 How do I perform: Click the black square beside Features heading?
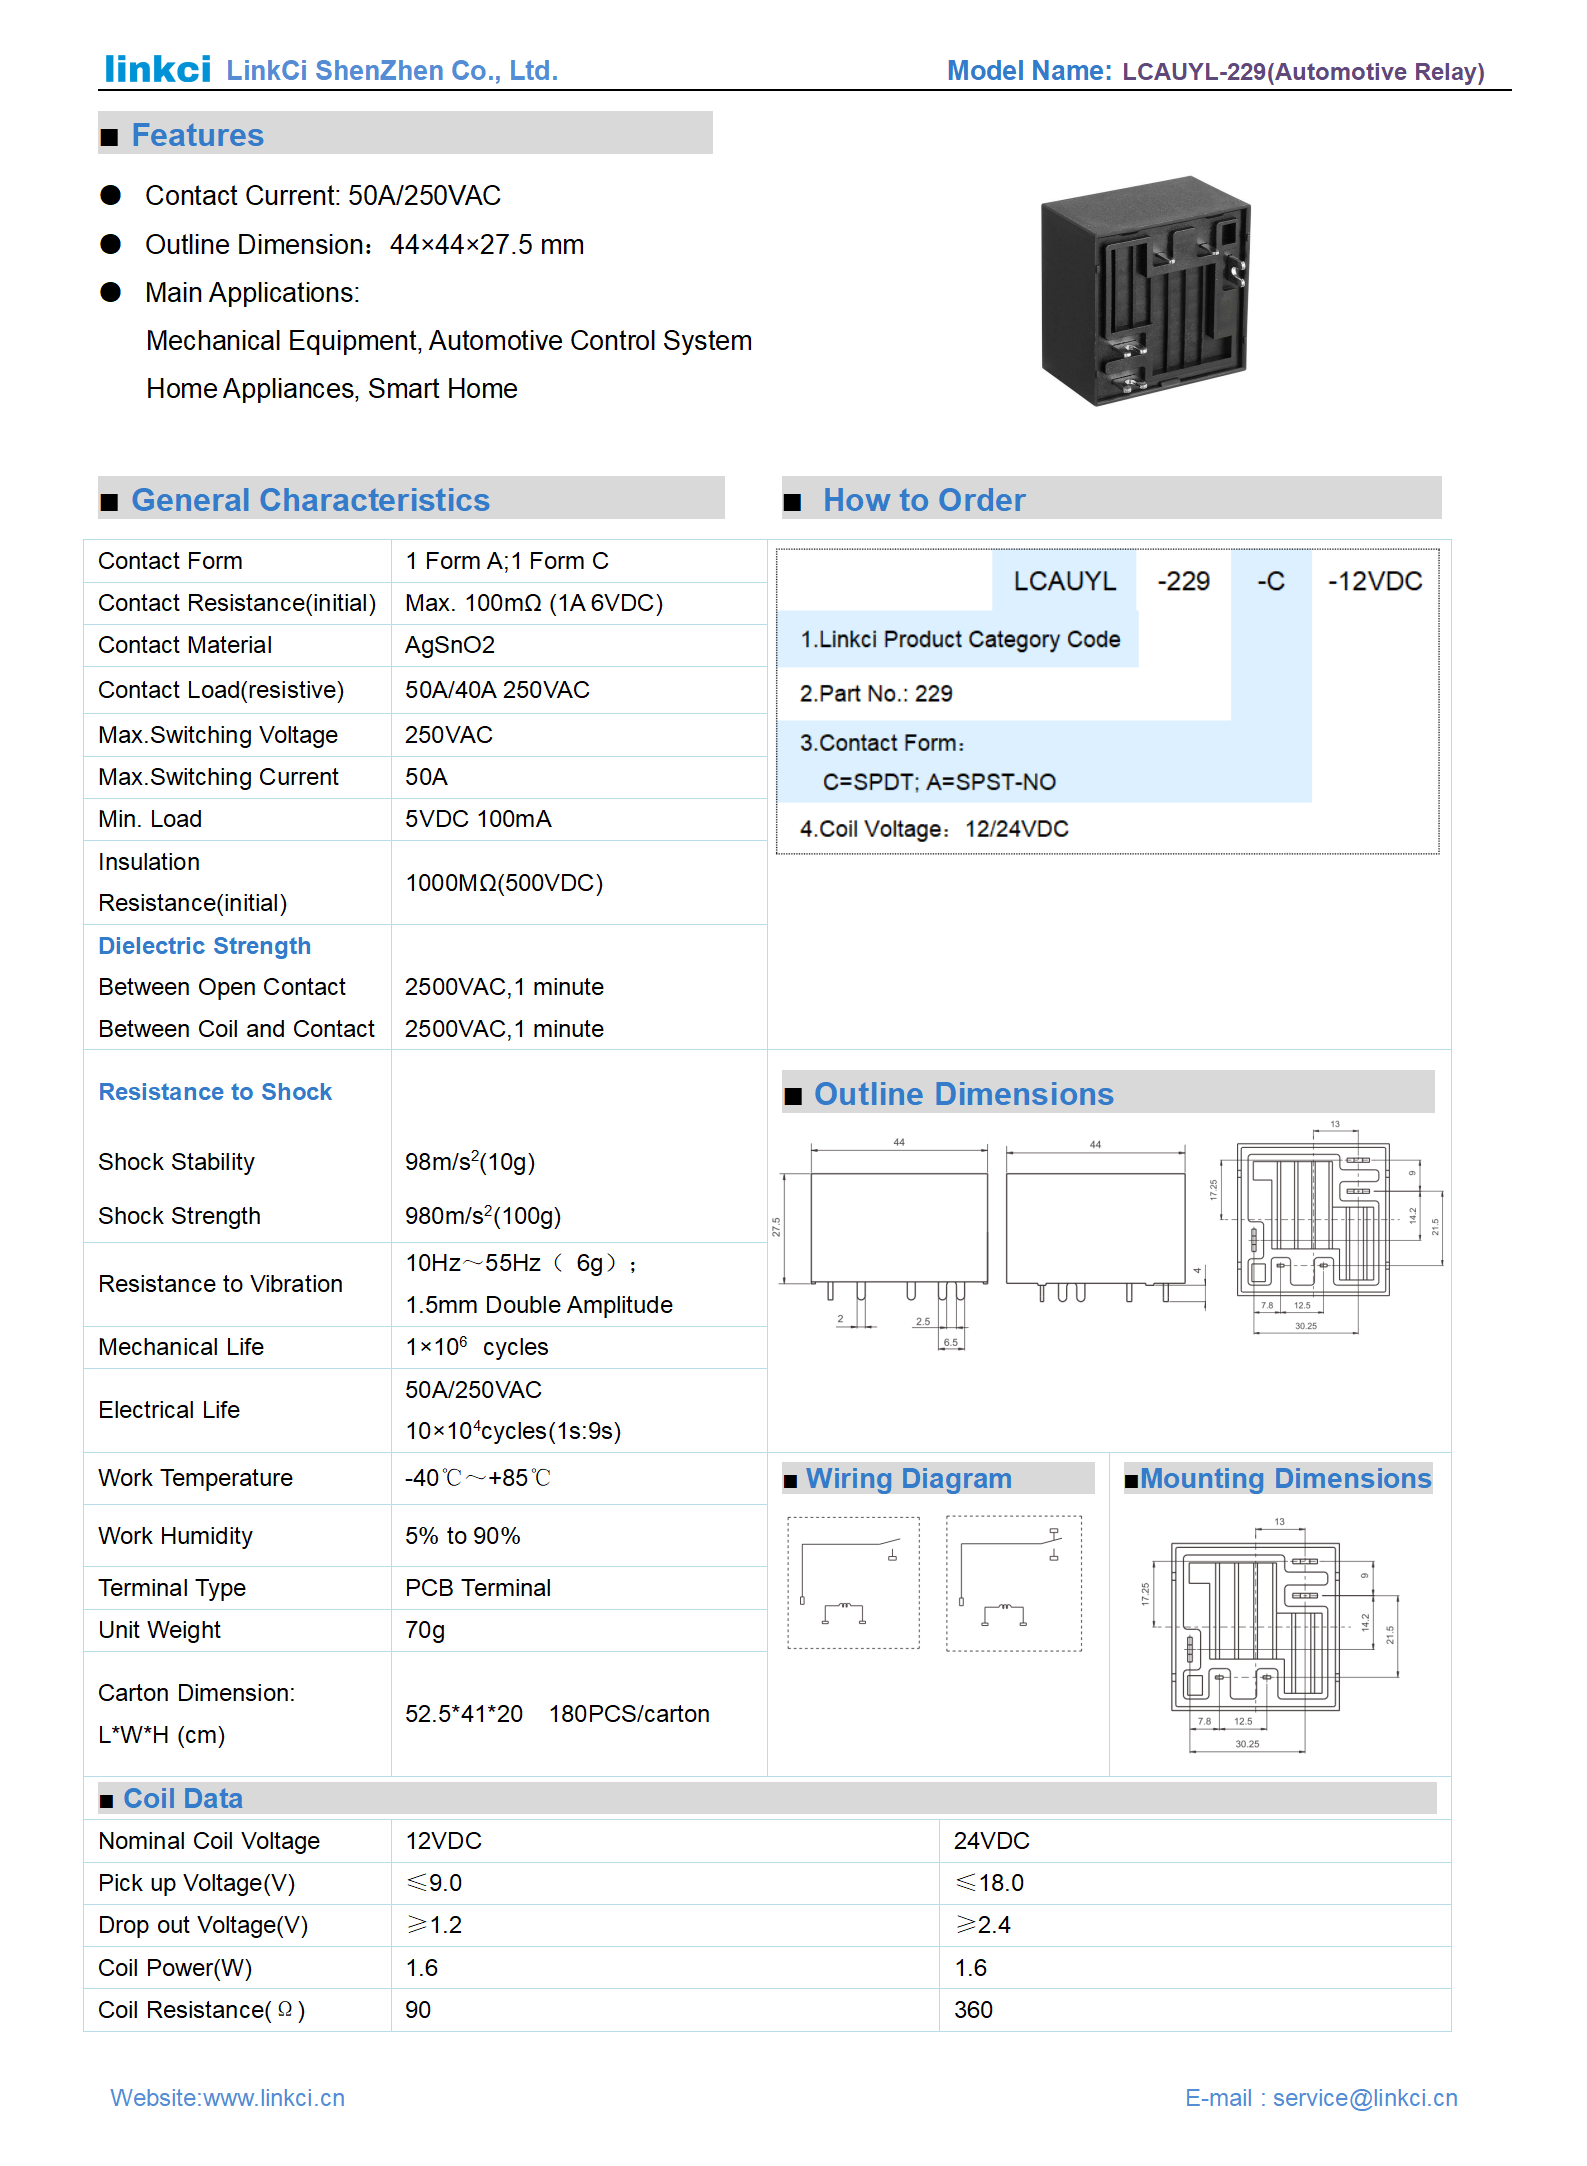point(110,137)
